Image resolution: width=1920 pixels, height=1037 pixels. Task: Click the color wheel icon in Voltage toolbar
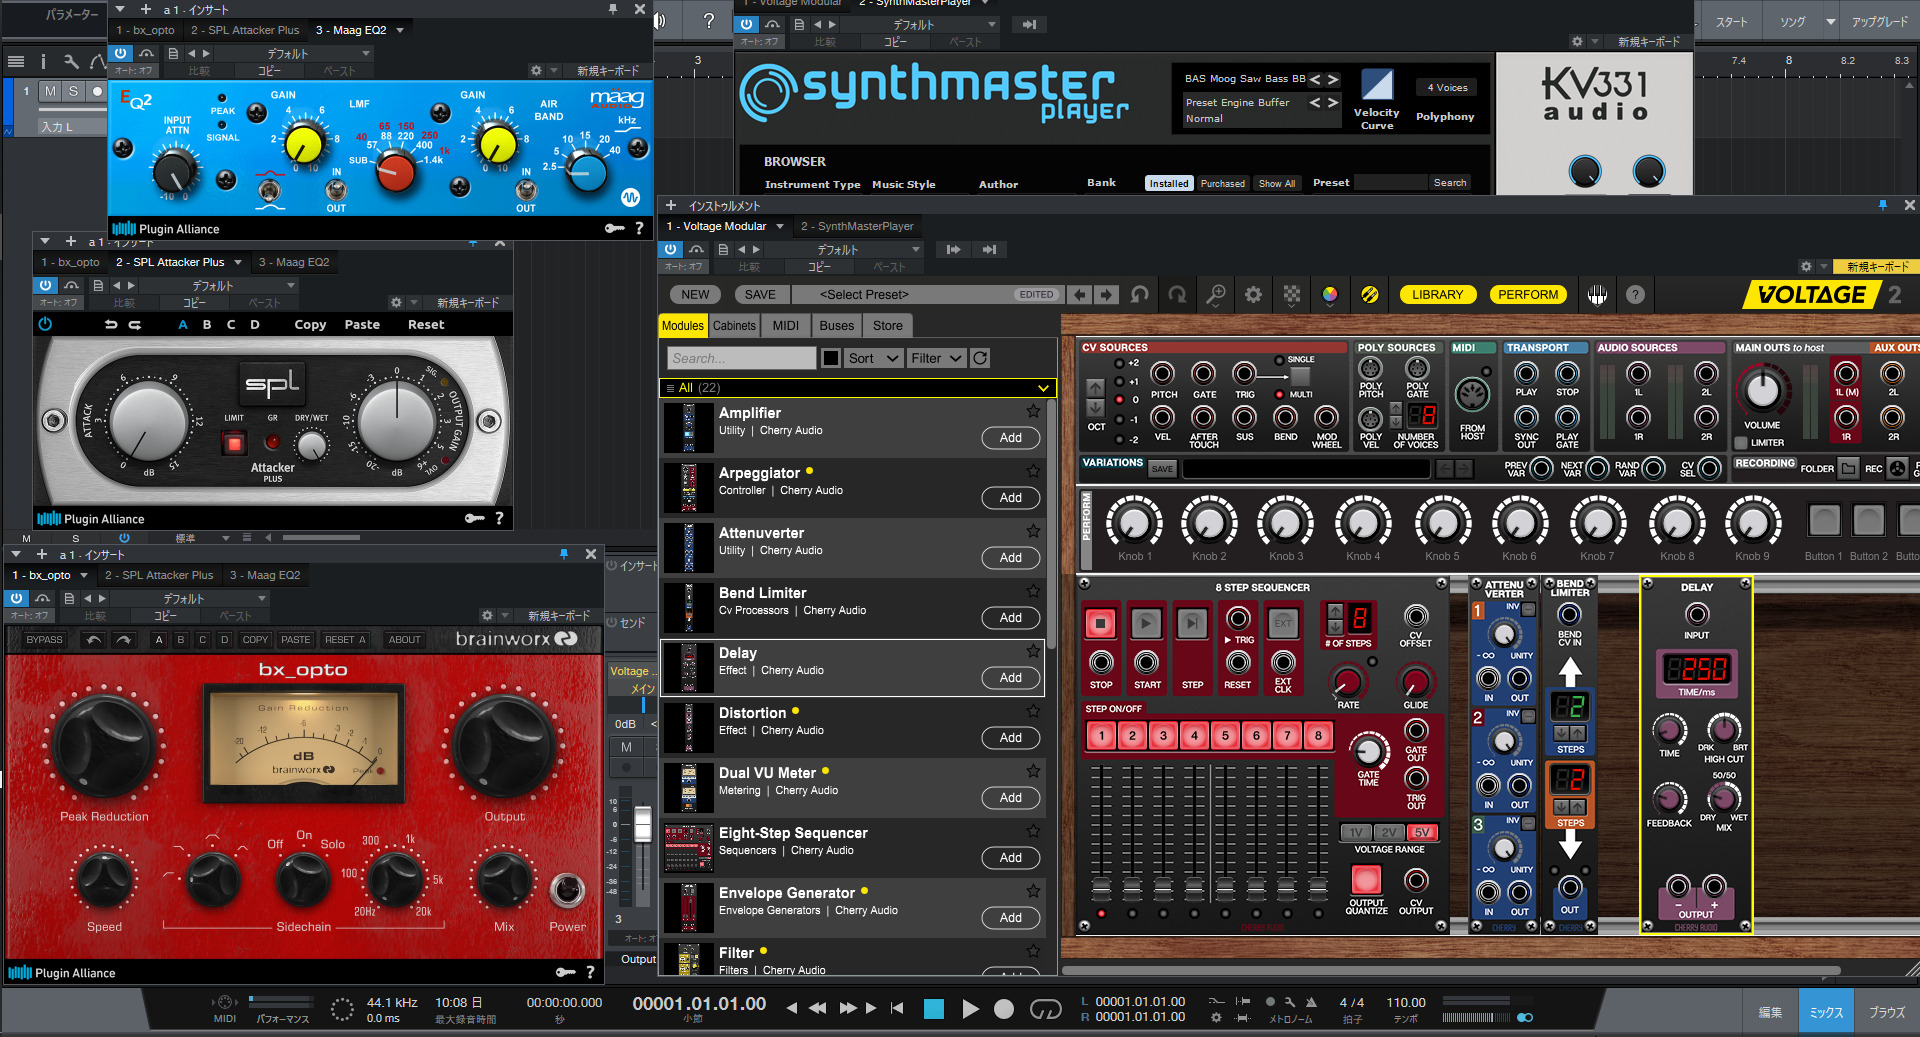tap(1330, 295)
